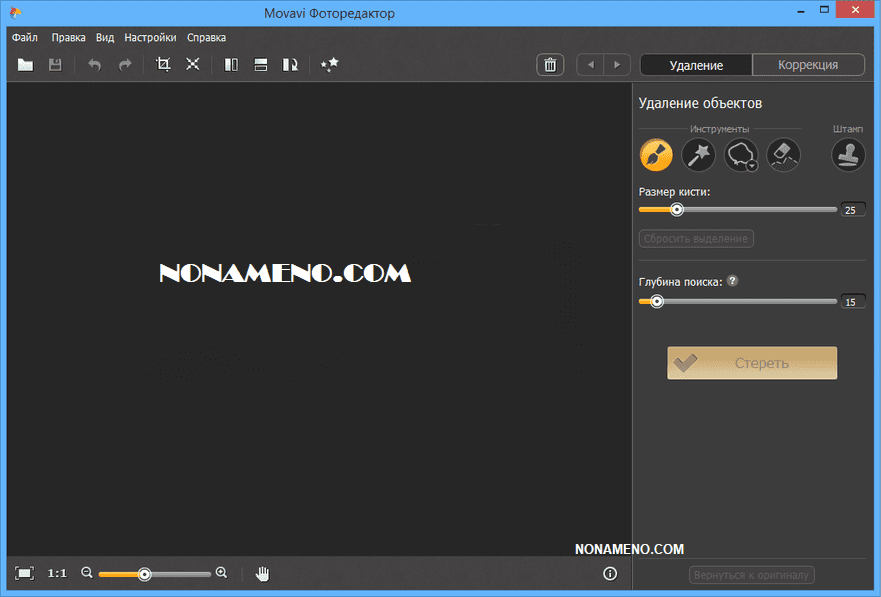881x597 pixels.
Task: Select the magic wand tool
Action: [x=698, y=154]
